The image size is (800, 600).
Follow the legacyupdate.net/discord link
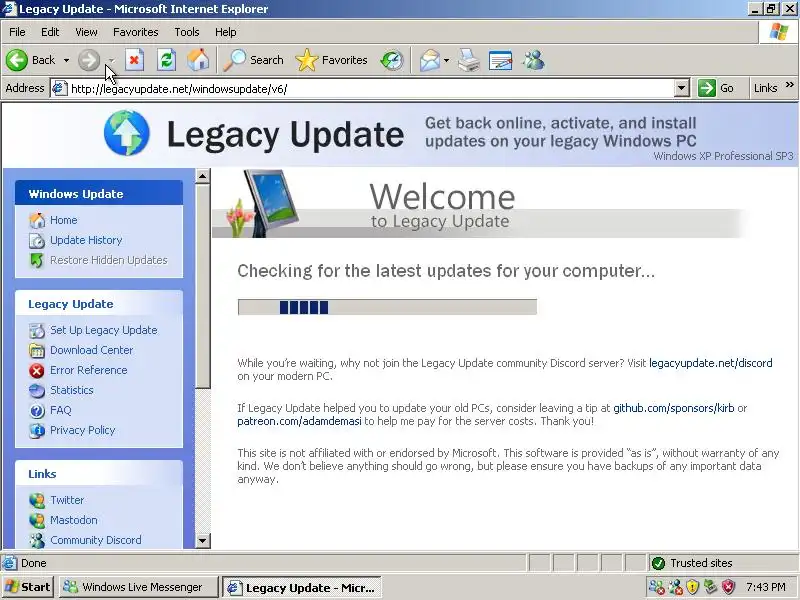point(710,363)
